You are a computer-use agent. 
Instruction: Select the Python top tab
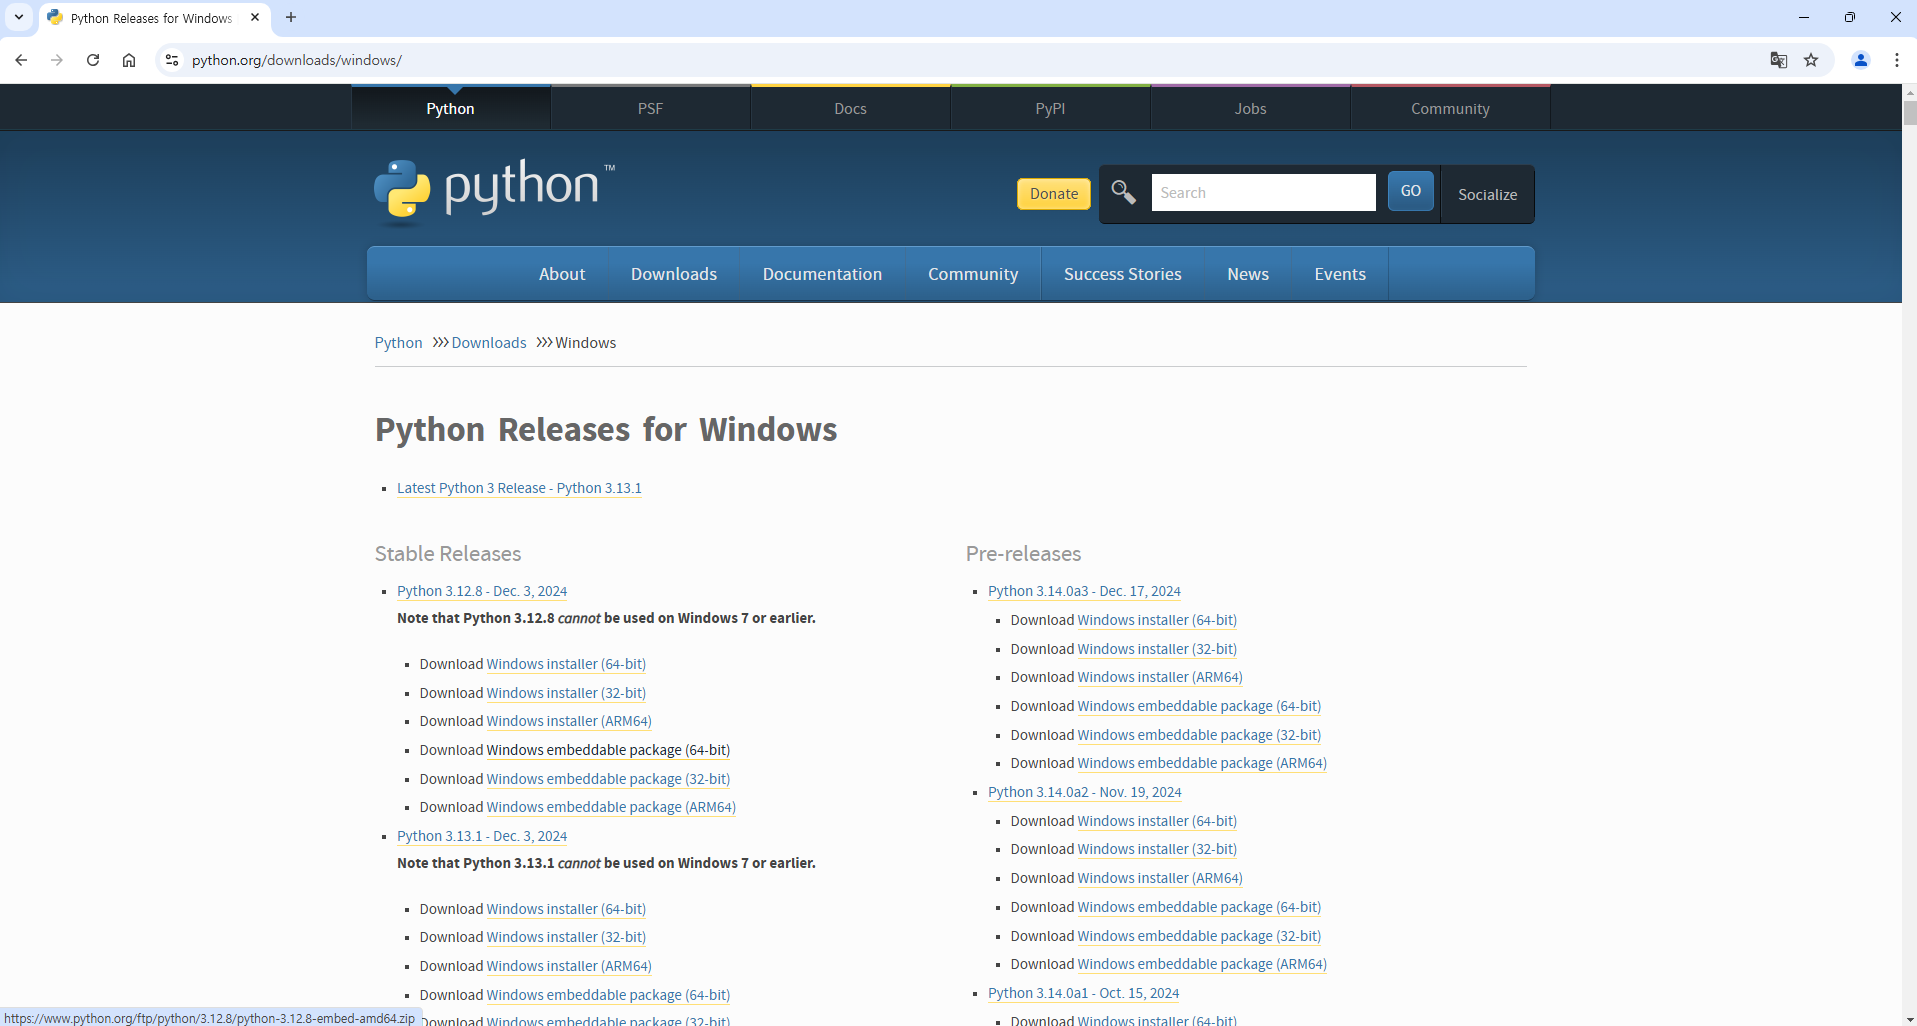click(x=451, y=108)
